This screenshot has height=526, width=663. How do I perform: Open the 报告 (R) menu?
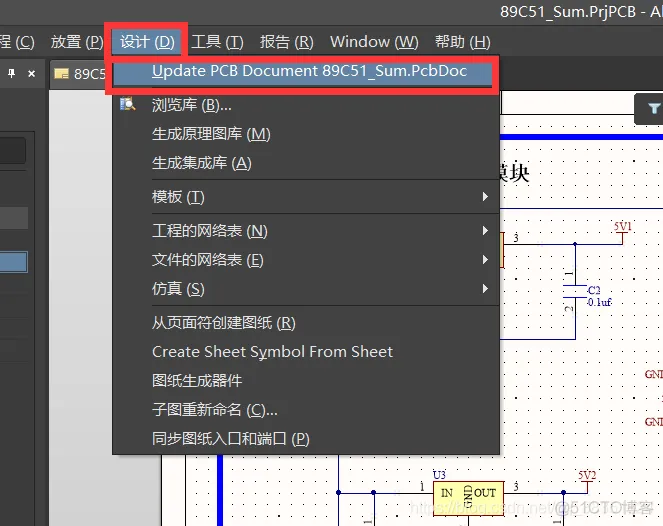pos(287,42)
